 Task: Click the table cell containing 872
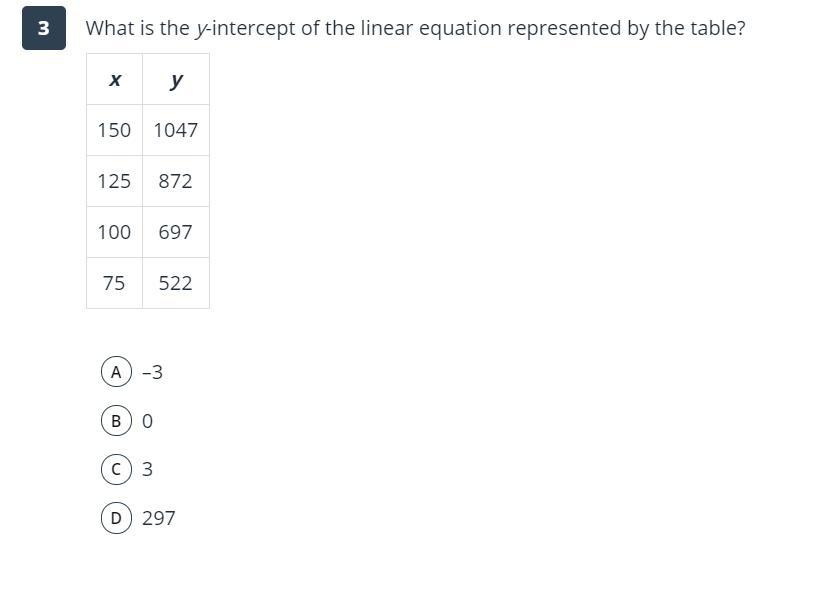tap(176, 181)
